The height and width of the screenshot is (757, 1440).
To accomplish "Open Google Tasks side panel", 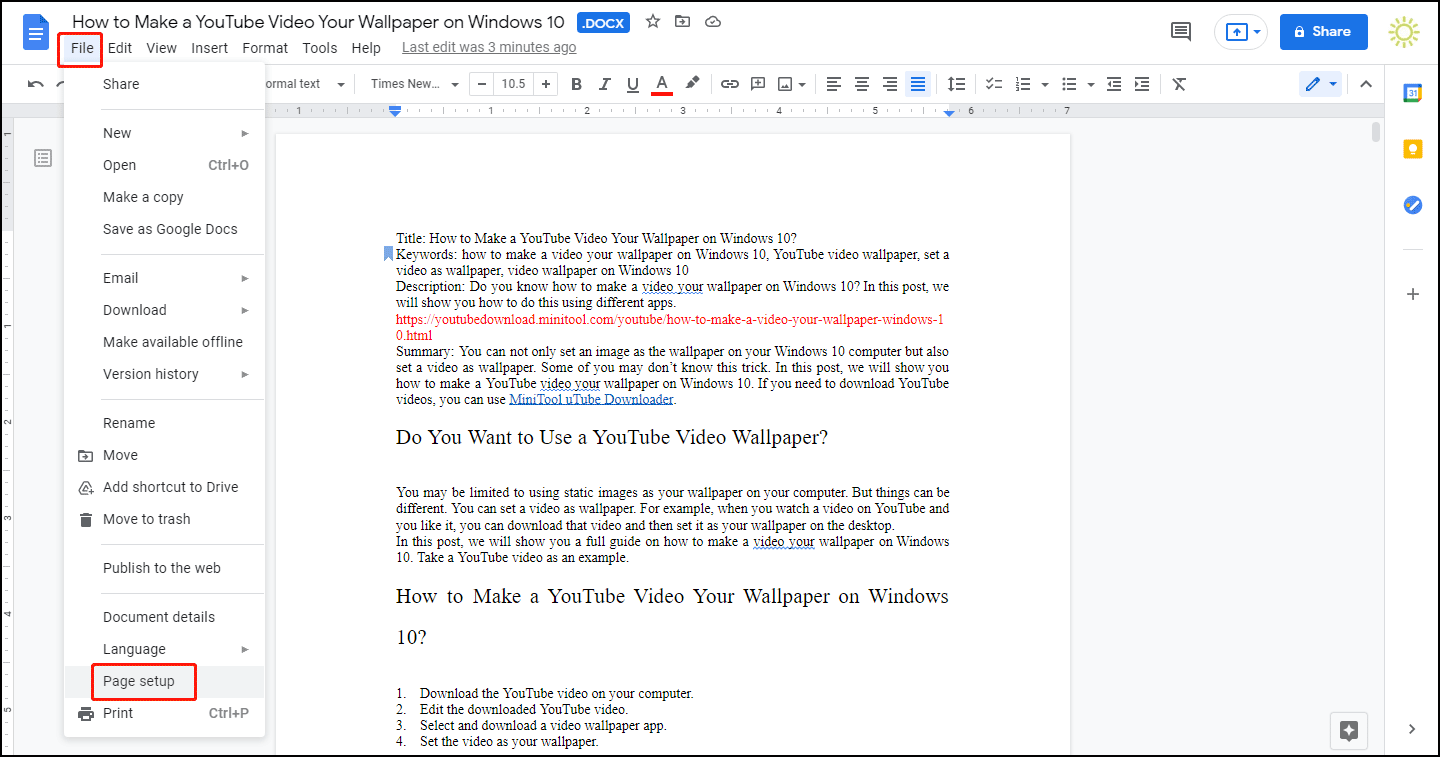I will pyautogui.click(x=1412, y=205).
